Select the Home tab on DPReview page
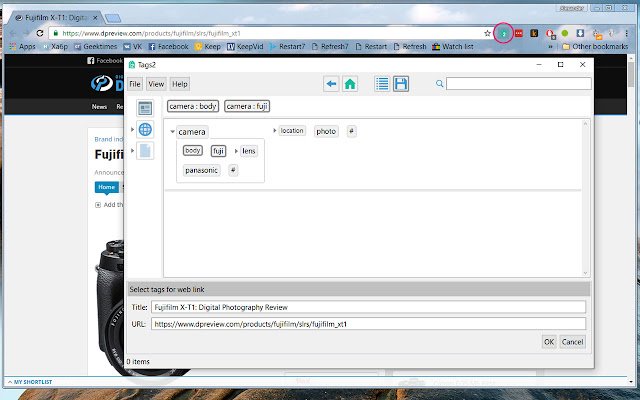This screenshot has height=400, width=640. coord(107,187)
